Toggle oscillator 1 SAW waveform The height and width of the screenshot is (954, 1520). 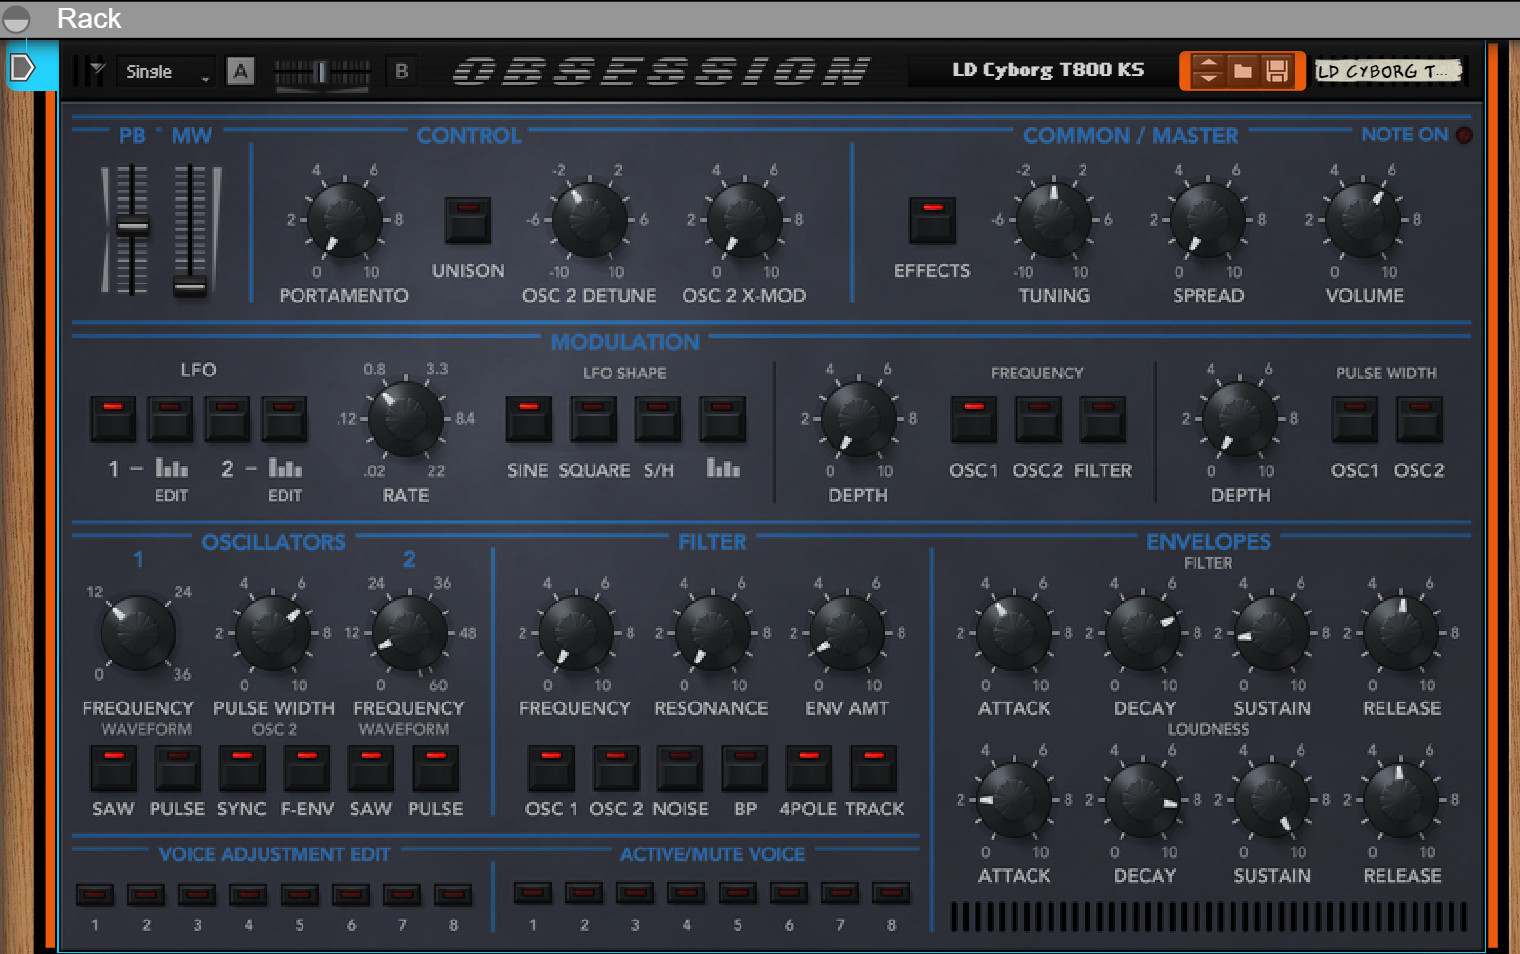pos(113,768)
